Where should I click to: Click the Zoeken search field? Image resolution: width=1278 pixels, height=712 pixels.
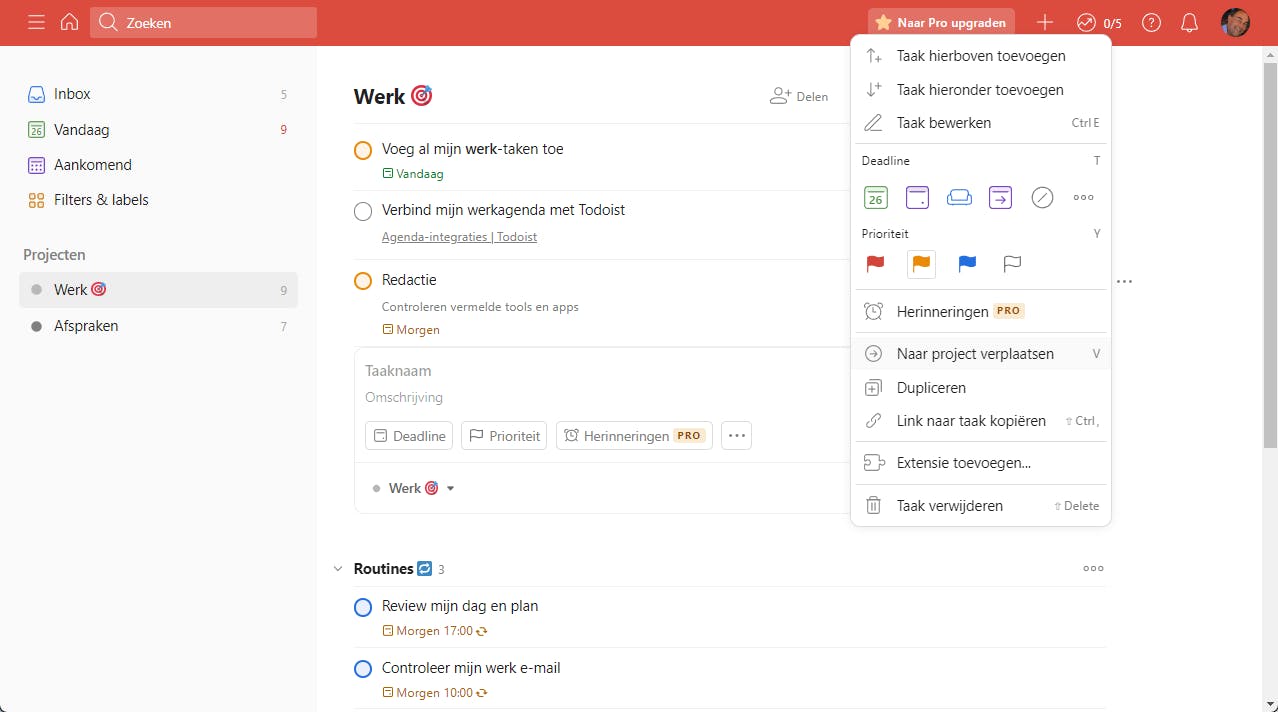click(203, 22)
